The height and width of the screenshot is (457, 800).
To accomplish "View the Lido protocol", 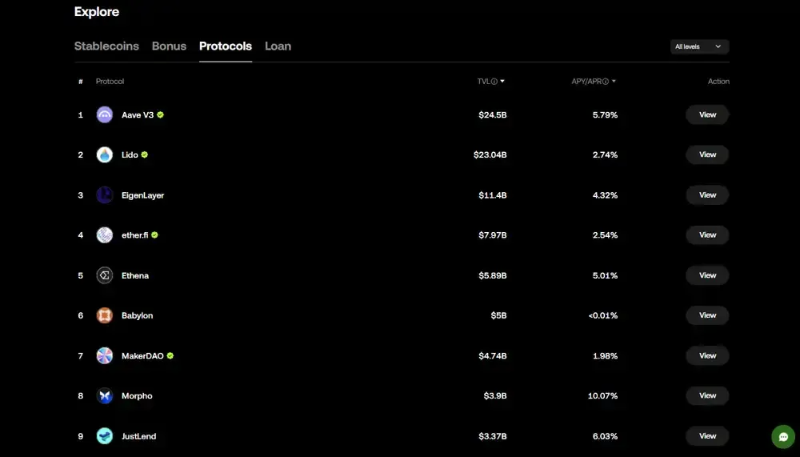I will coord(707,155).
